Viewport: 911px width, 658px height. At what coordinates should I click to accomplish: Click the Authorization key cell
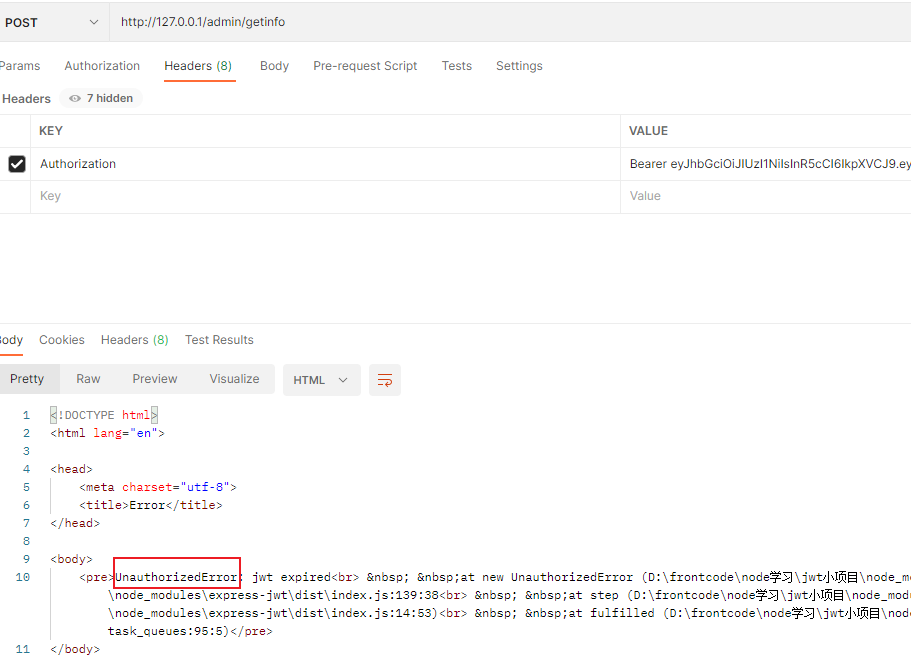point(325,164)
